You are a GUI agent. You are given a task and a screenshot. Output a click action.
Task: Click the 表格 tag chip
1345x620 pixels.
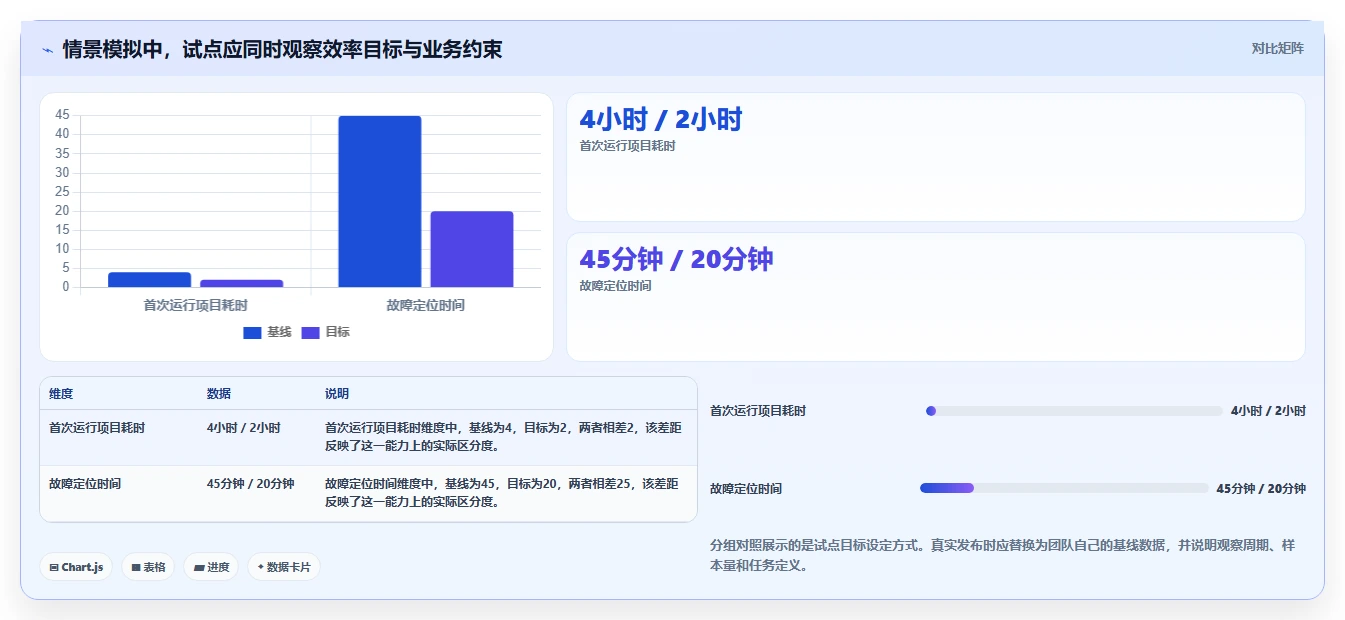pyautogui.click(x=148, y=567)
